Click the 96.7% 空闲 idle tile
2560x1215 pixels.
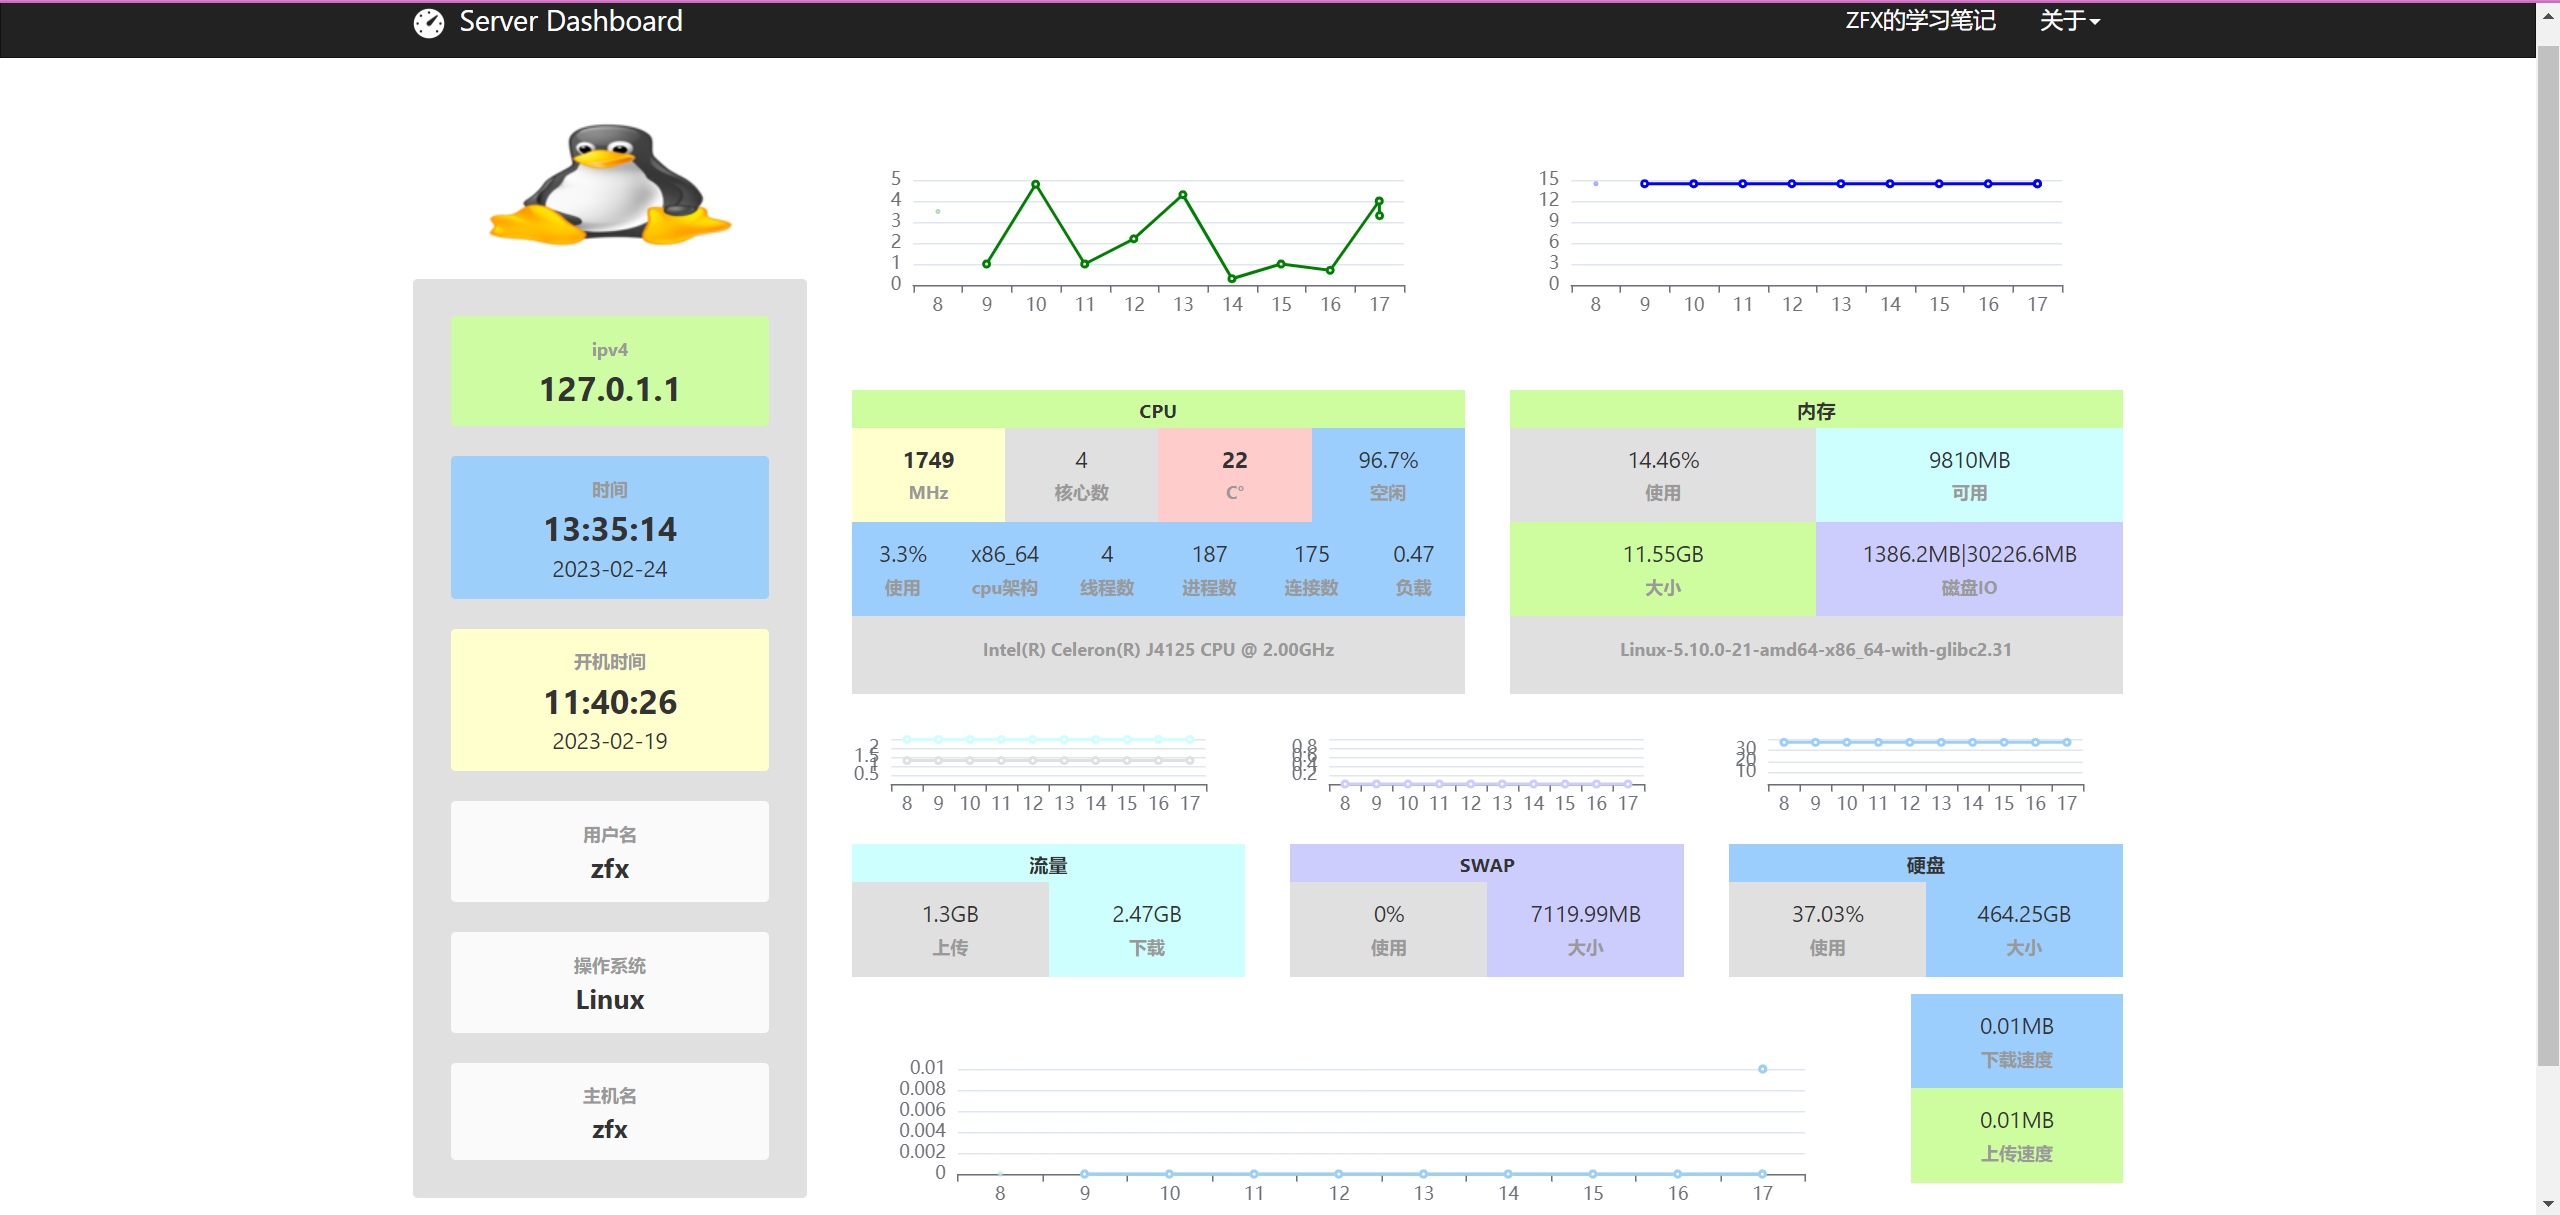[x=1387, y=475]
